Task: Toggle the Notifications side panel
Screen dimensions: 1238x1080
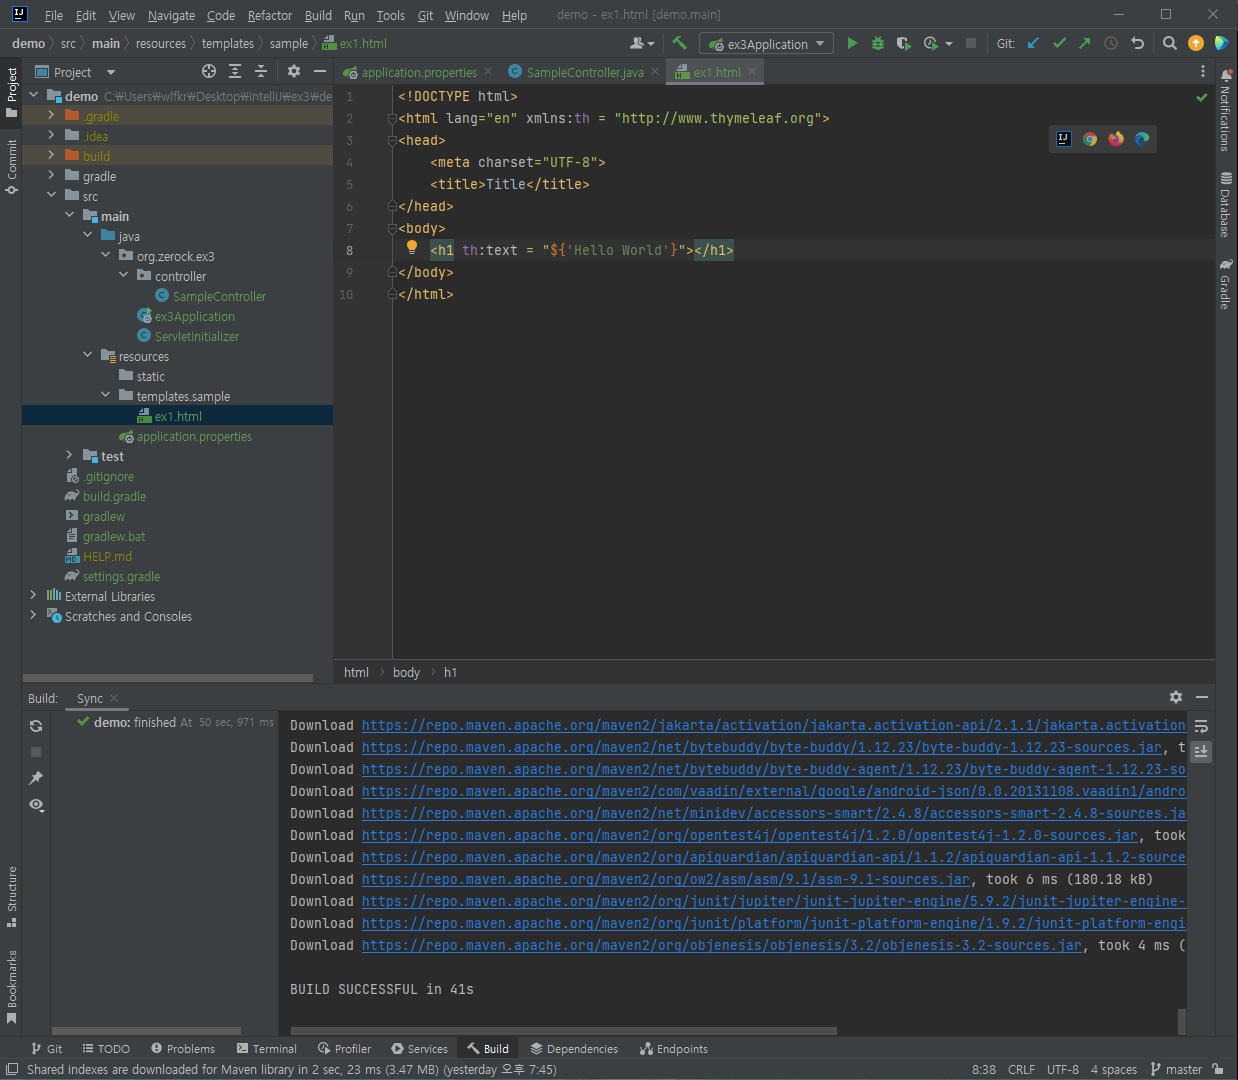Action: click(x=1226, y=110)
